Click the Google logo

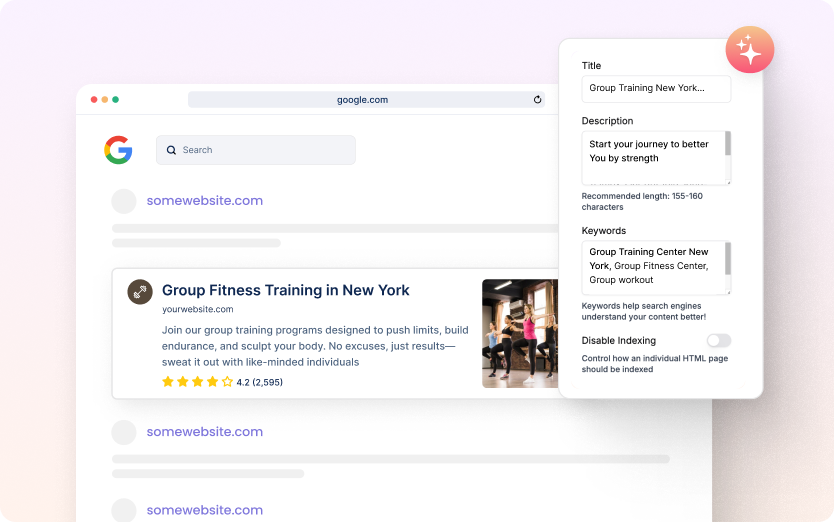pyautogui.click(x=118, y=150)
